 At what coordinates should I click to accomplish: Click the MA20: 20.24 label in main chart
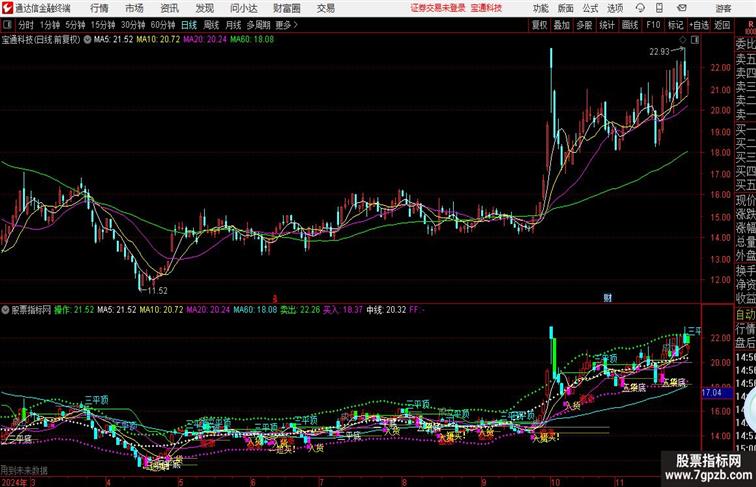[x=204, y=40]
